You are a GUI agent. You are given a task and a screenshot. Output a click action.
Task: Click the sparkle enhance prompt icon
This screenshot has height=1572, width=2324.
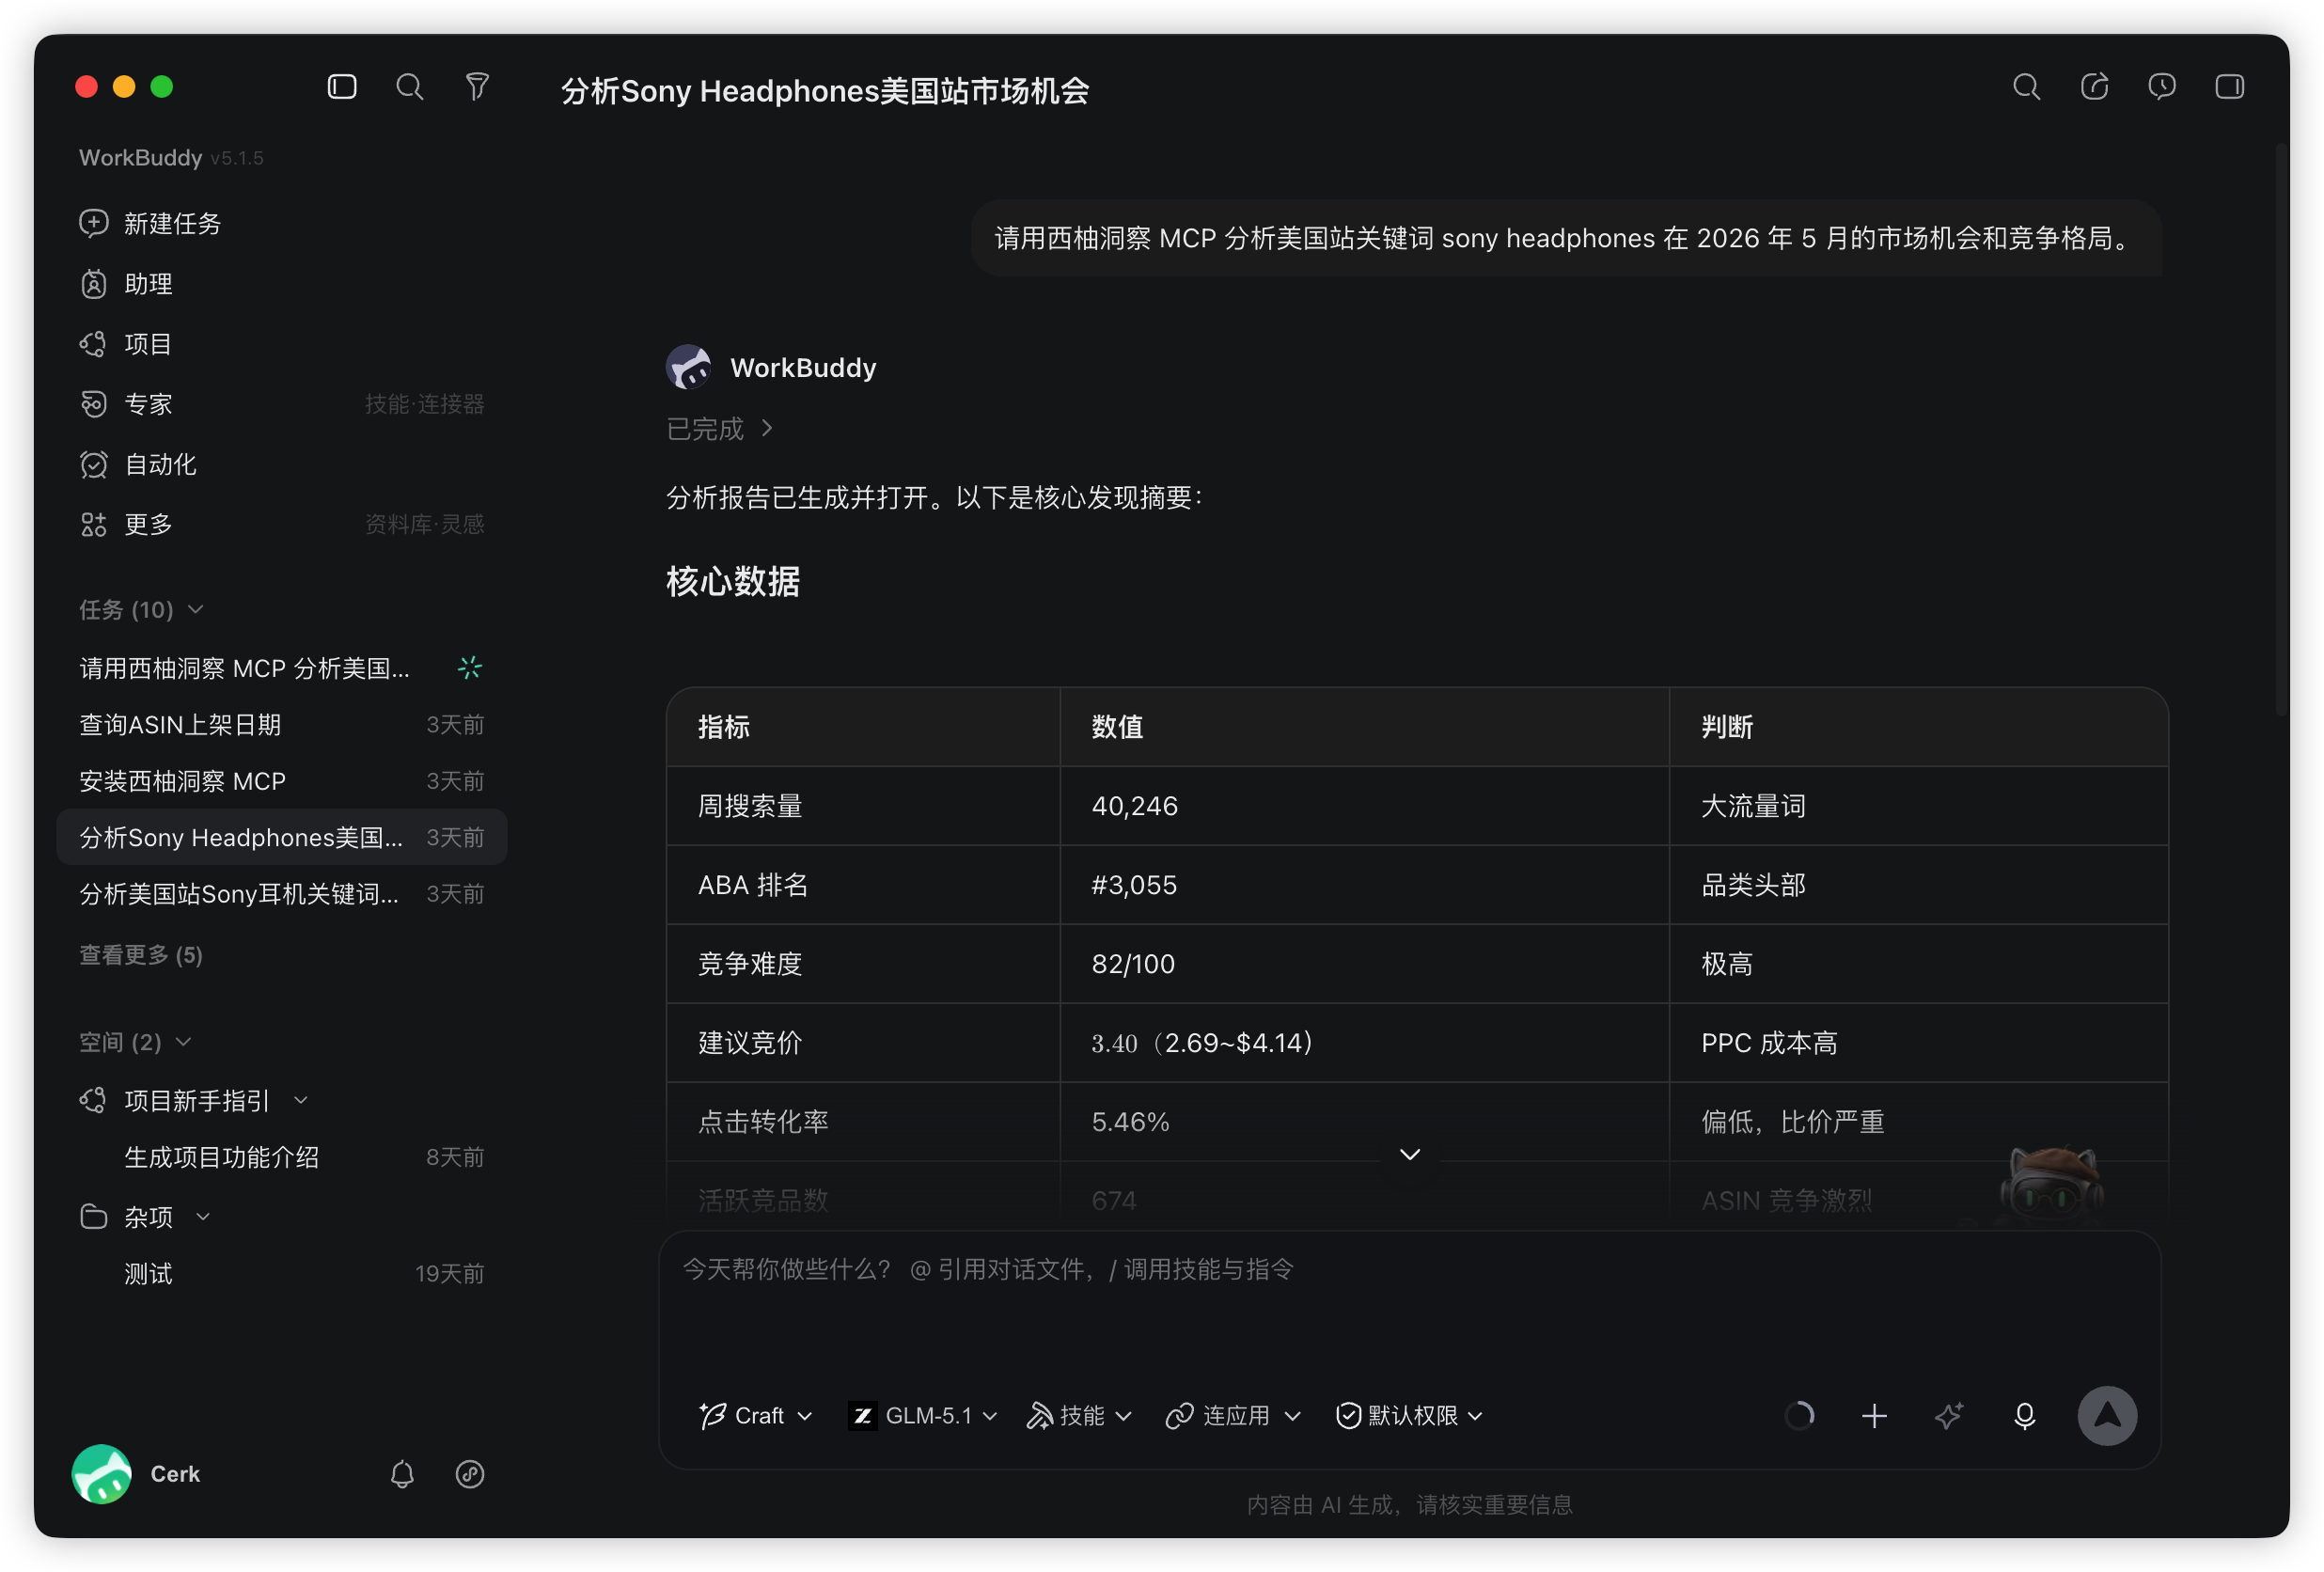coord(1949,1415)
